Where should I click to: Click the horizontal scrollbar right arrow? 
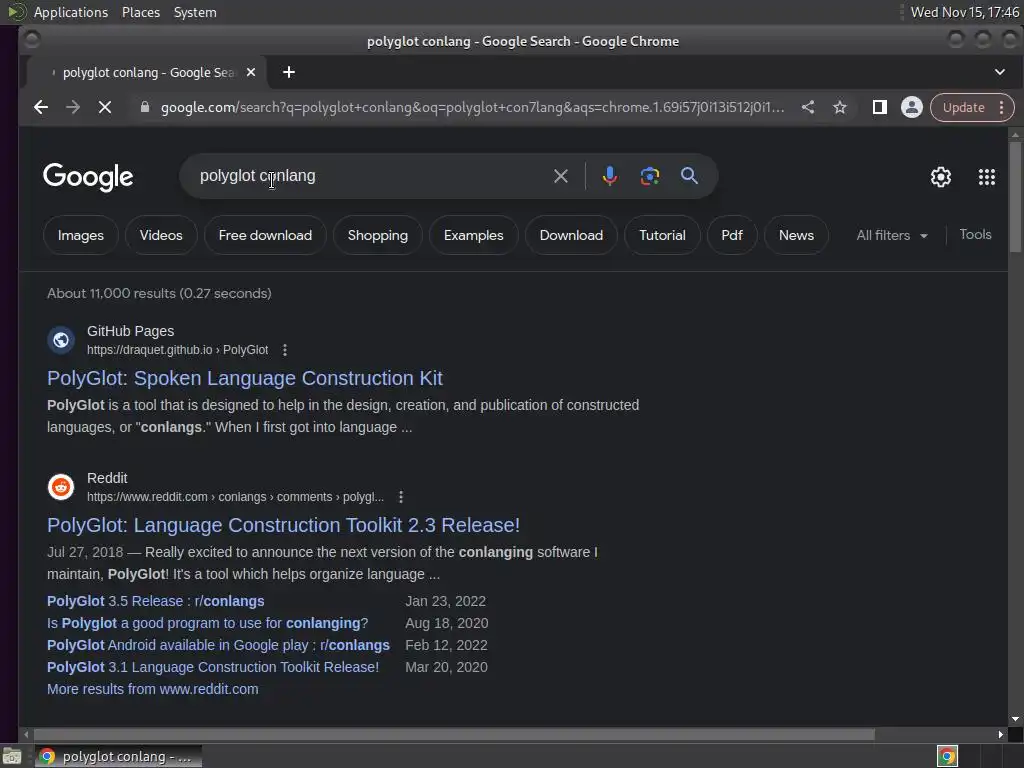[1000, 735]
